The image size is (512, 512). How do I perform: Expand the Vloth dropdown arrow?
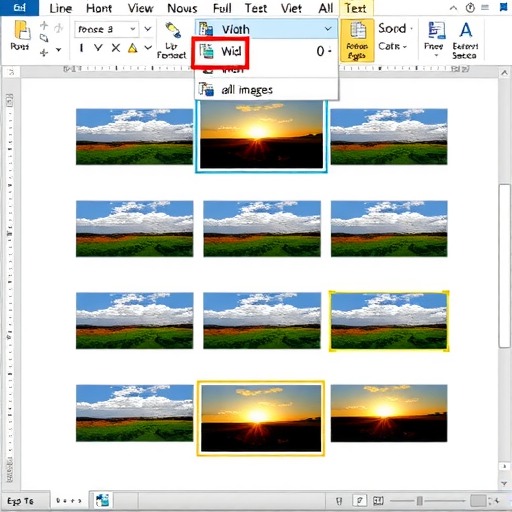coord(328,29)
